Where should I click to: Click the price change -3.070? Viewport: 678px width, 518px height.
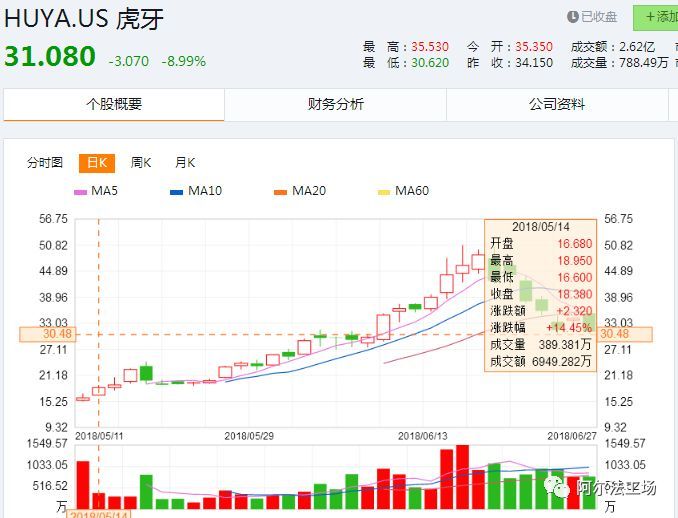(x=129, y=61)
